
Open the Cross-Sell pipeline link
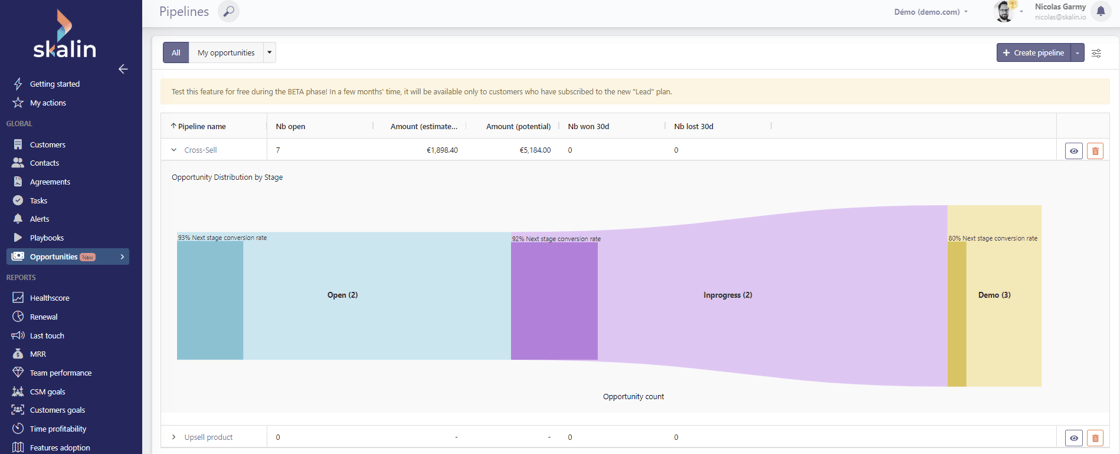click(x=200, y=150)
